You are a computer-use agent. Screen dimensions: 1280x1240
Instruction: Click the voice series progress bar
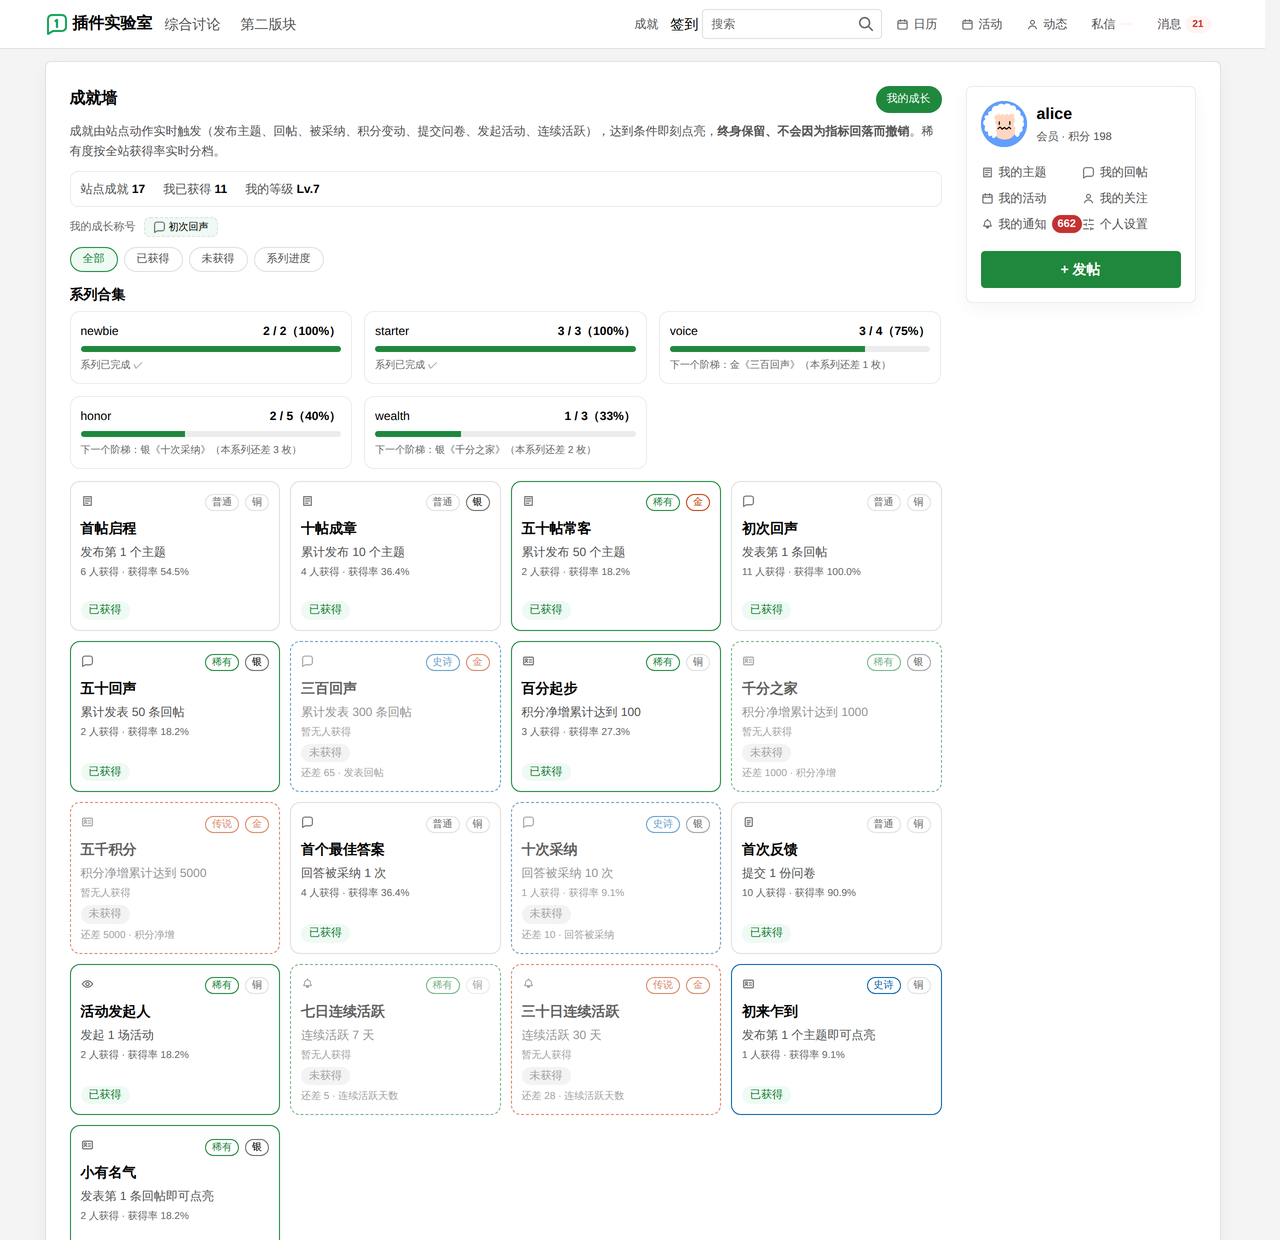pos(800,349)
